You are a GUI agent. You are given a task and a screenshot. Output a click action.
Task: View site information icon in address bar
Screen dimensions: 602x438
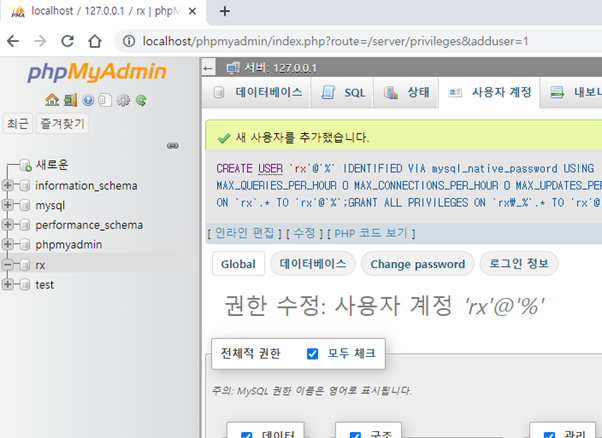click(129, 41)
